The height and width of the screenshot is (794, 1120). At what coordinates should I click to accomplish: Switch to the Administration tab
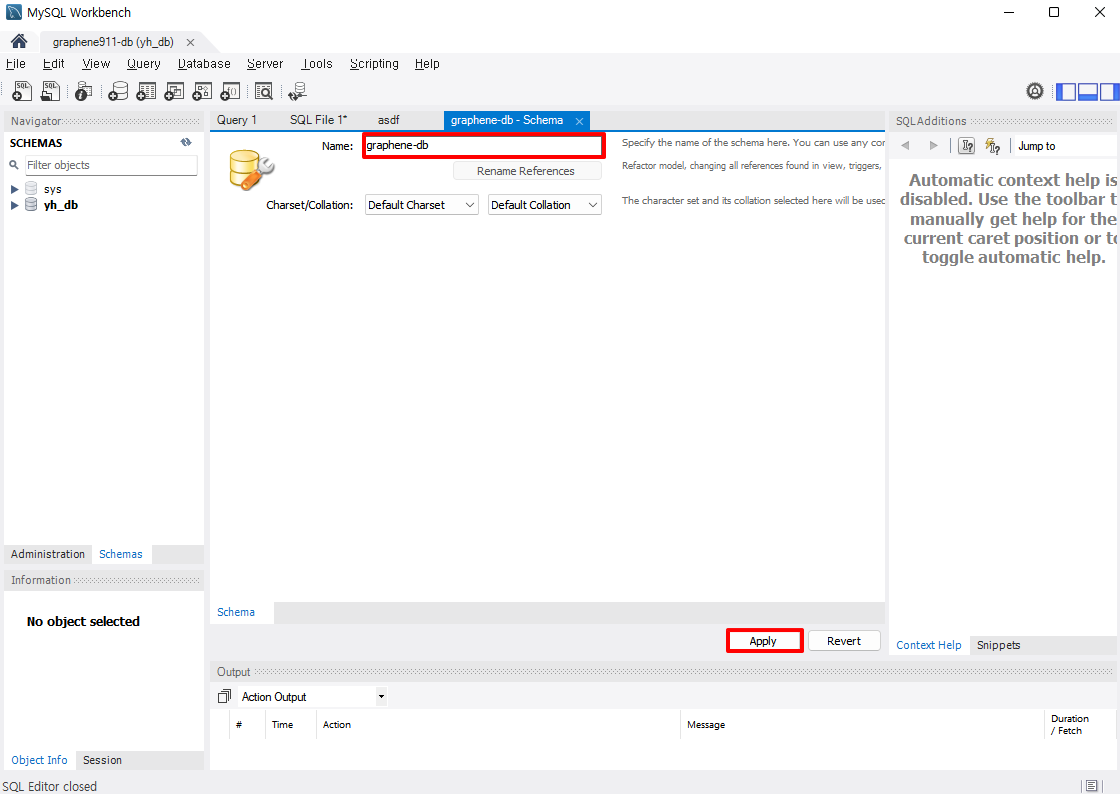point(48,554)
